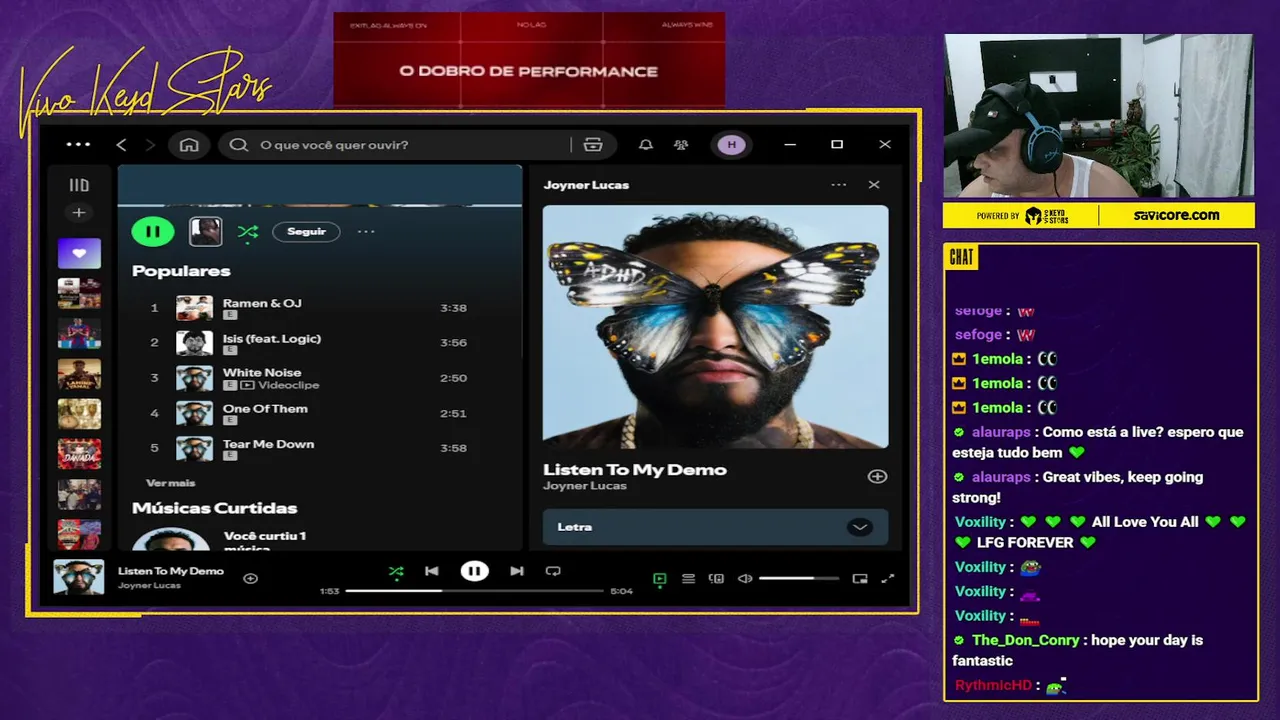
Task: Click the 'O DOBRO DE PERFORMANCE' ad banner
Action: (528, 60)
